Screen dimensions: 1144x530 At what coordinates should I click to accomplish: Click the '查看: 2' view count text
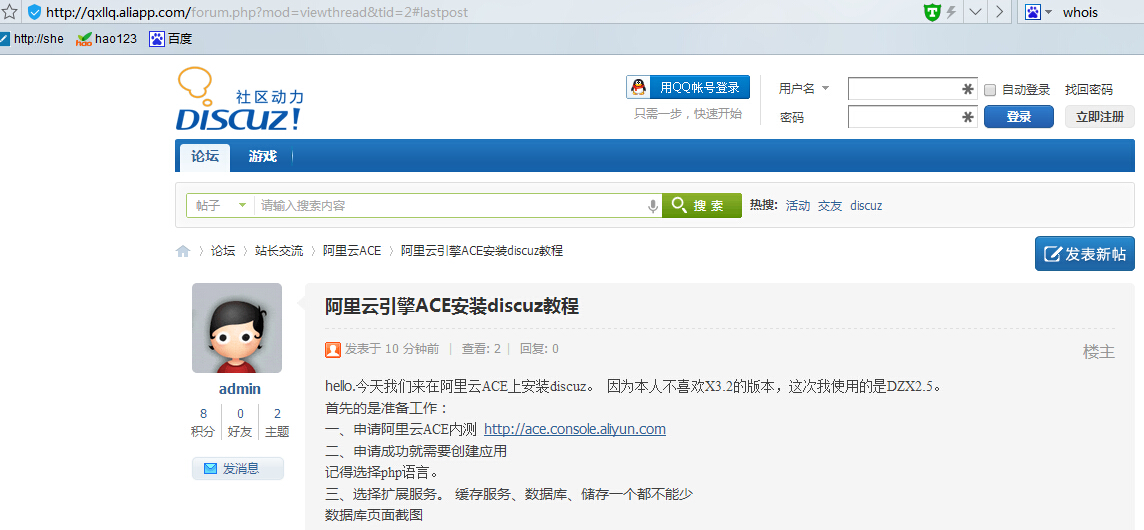click(x=482, y=349)
